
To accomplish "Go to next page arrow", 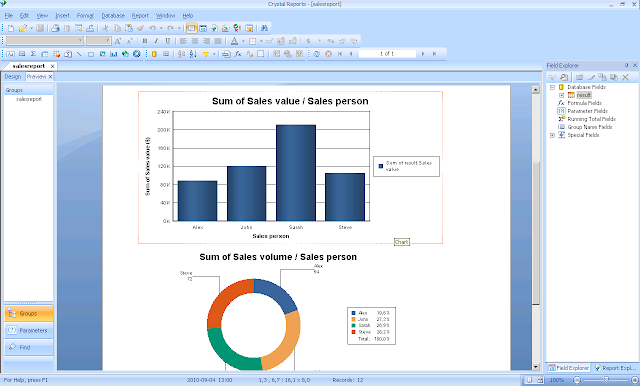I will [x=423, y=54].
